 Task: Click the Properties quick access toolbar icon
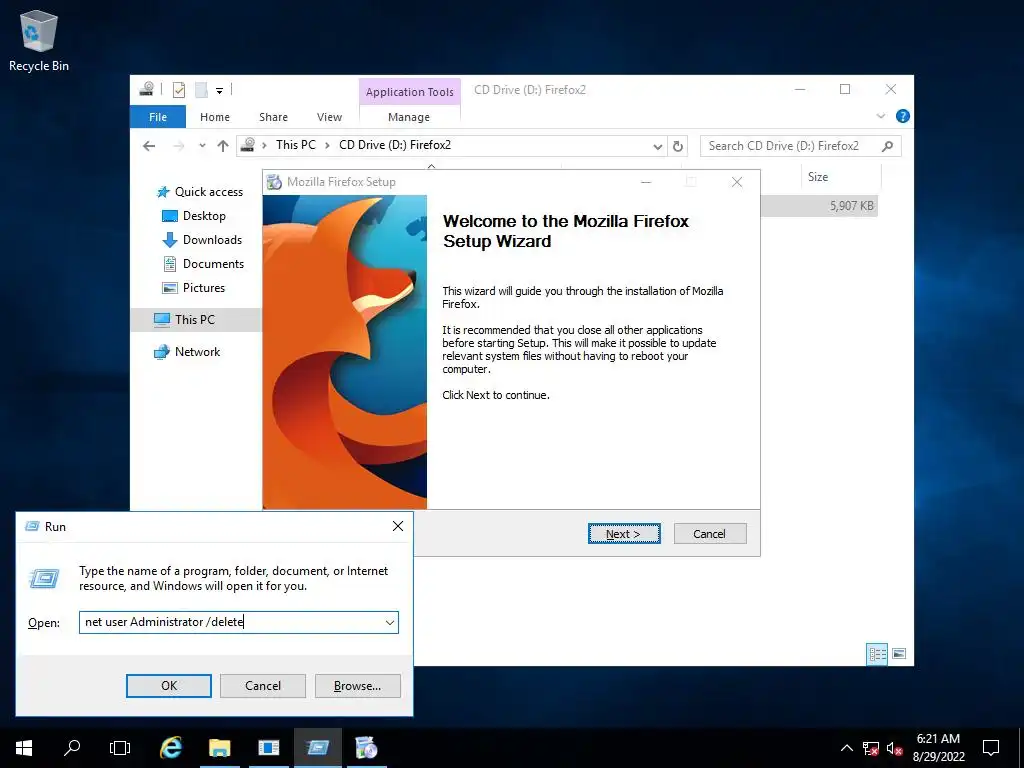[x=179, y=90]
